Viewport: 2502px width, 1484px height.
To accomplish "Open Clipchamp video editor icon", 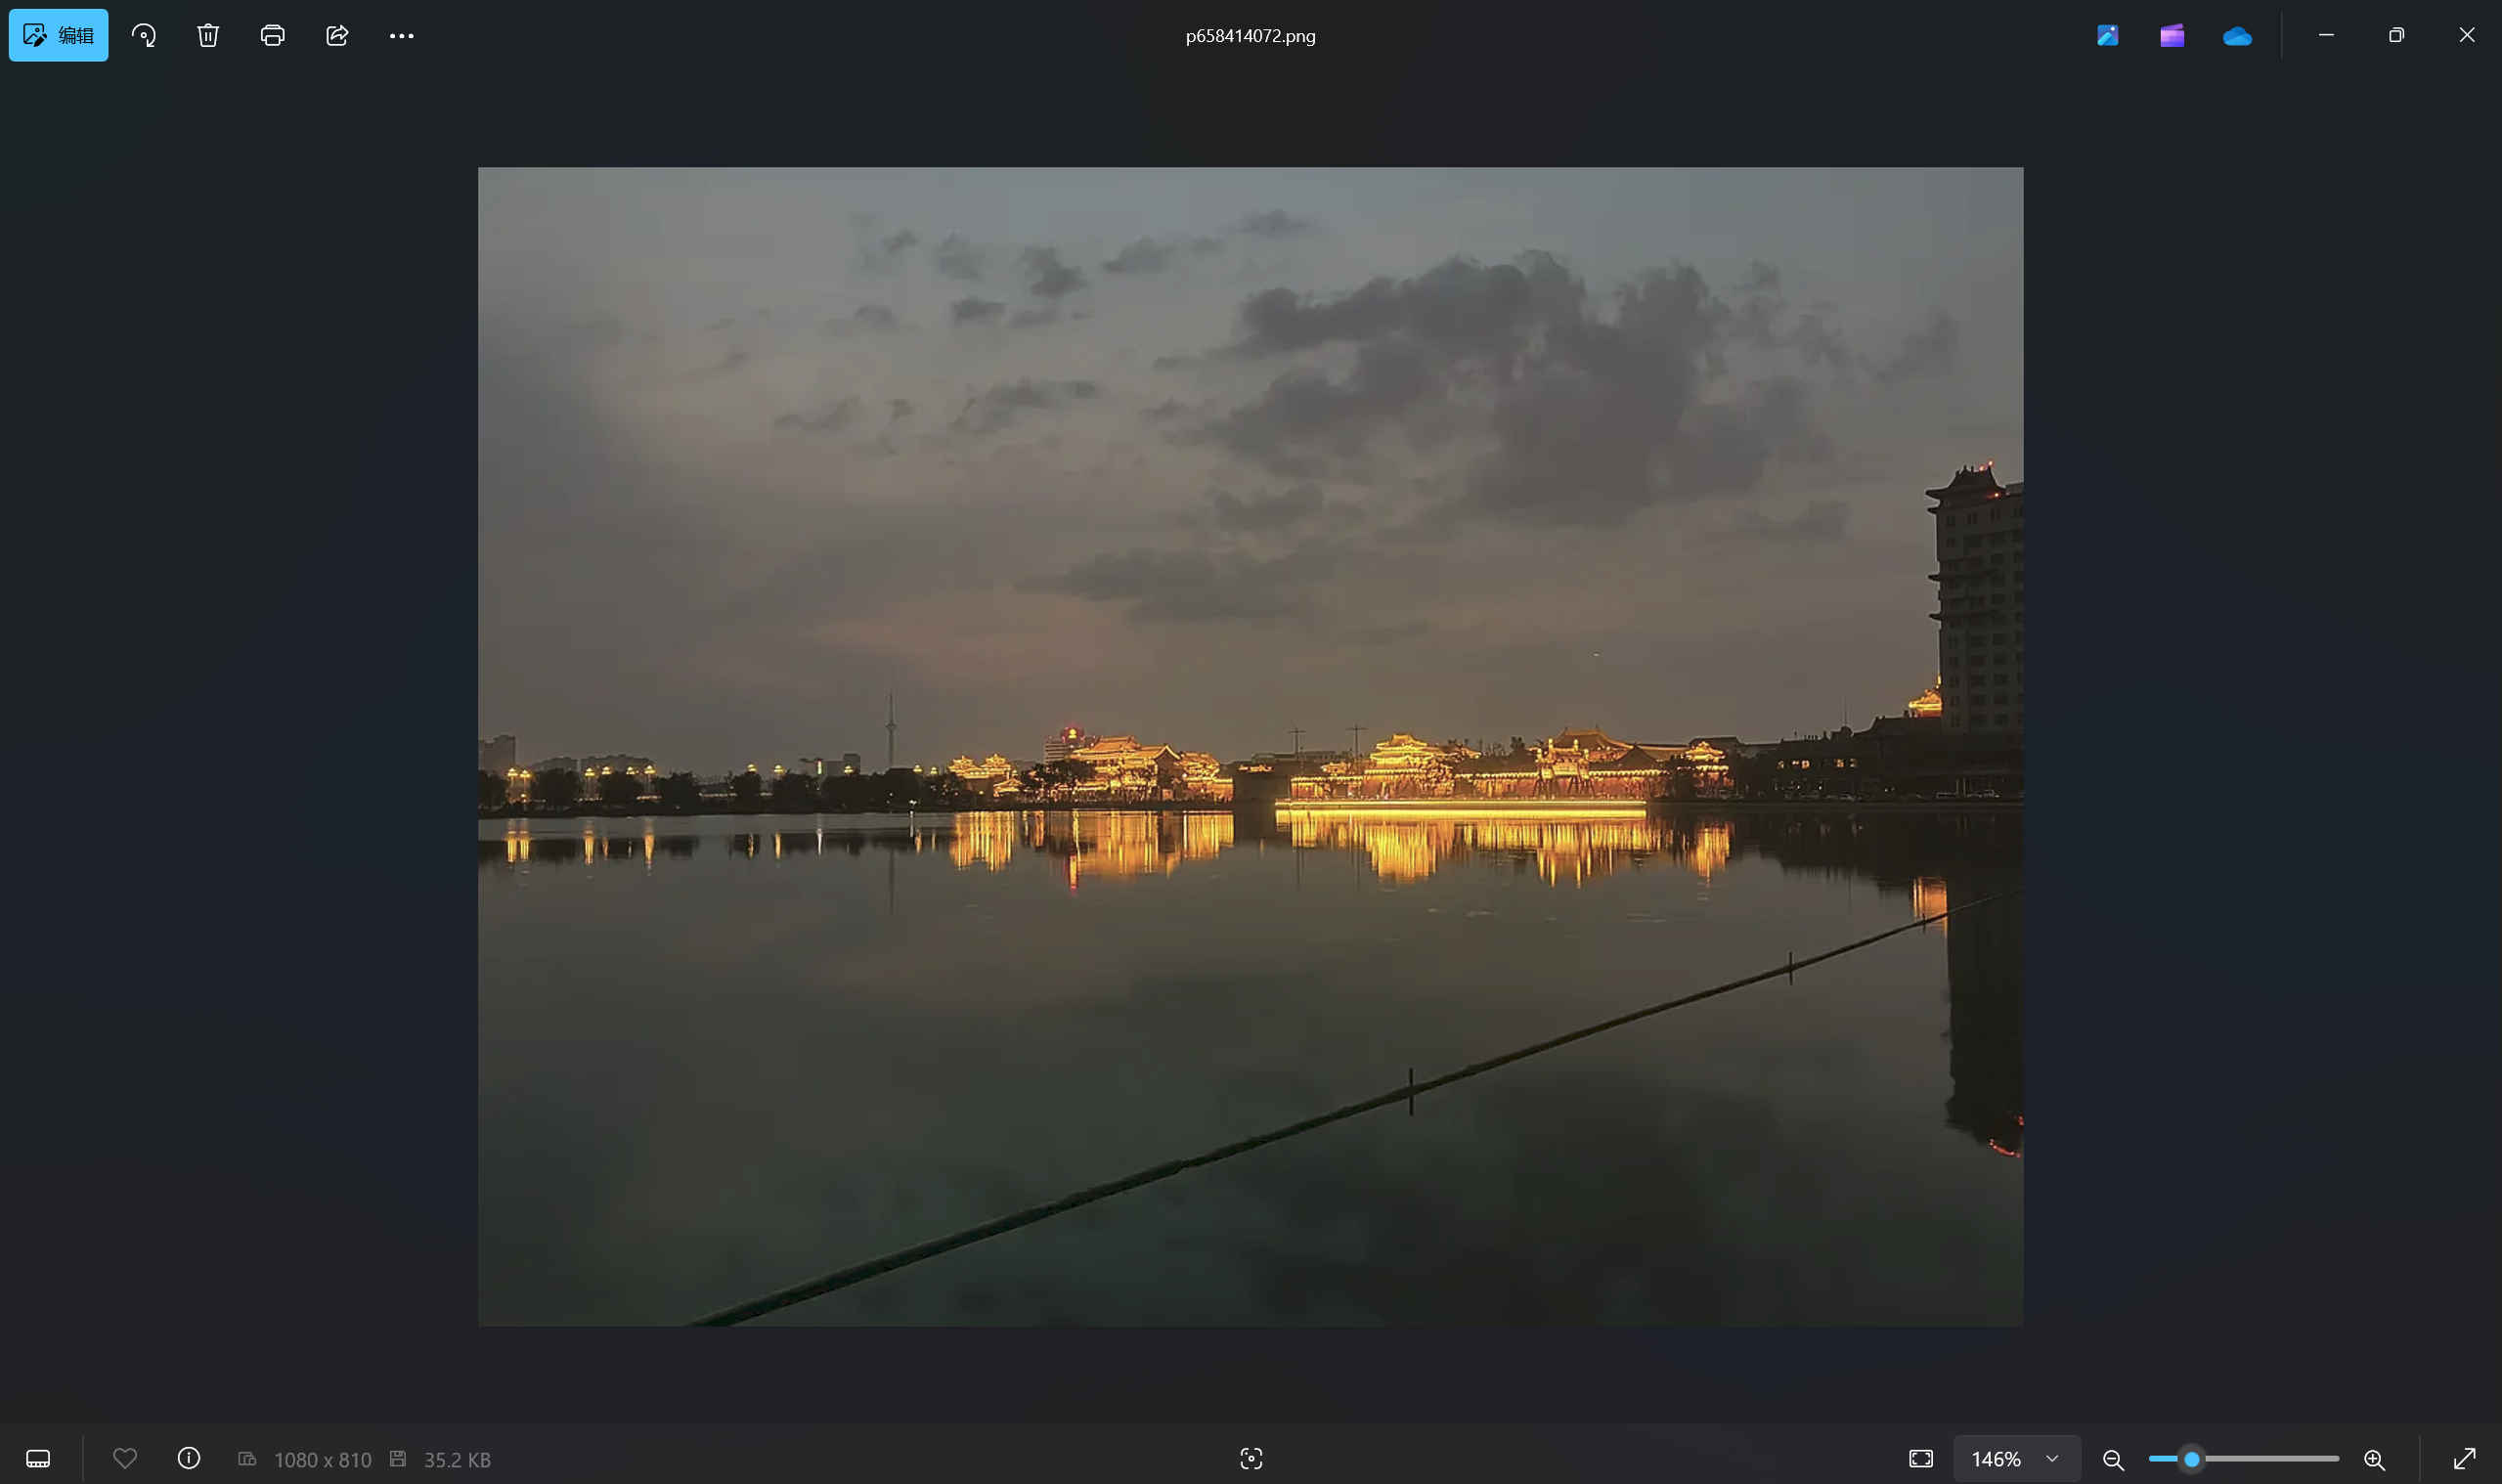I will 2171,36.
